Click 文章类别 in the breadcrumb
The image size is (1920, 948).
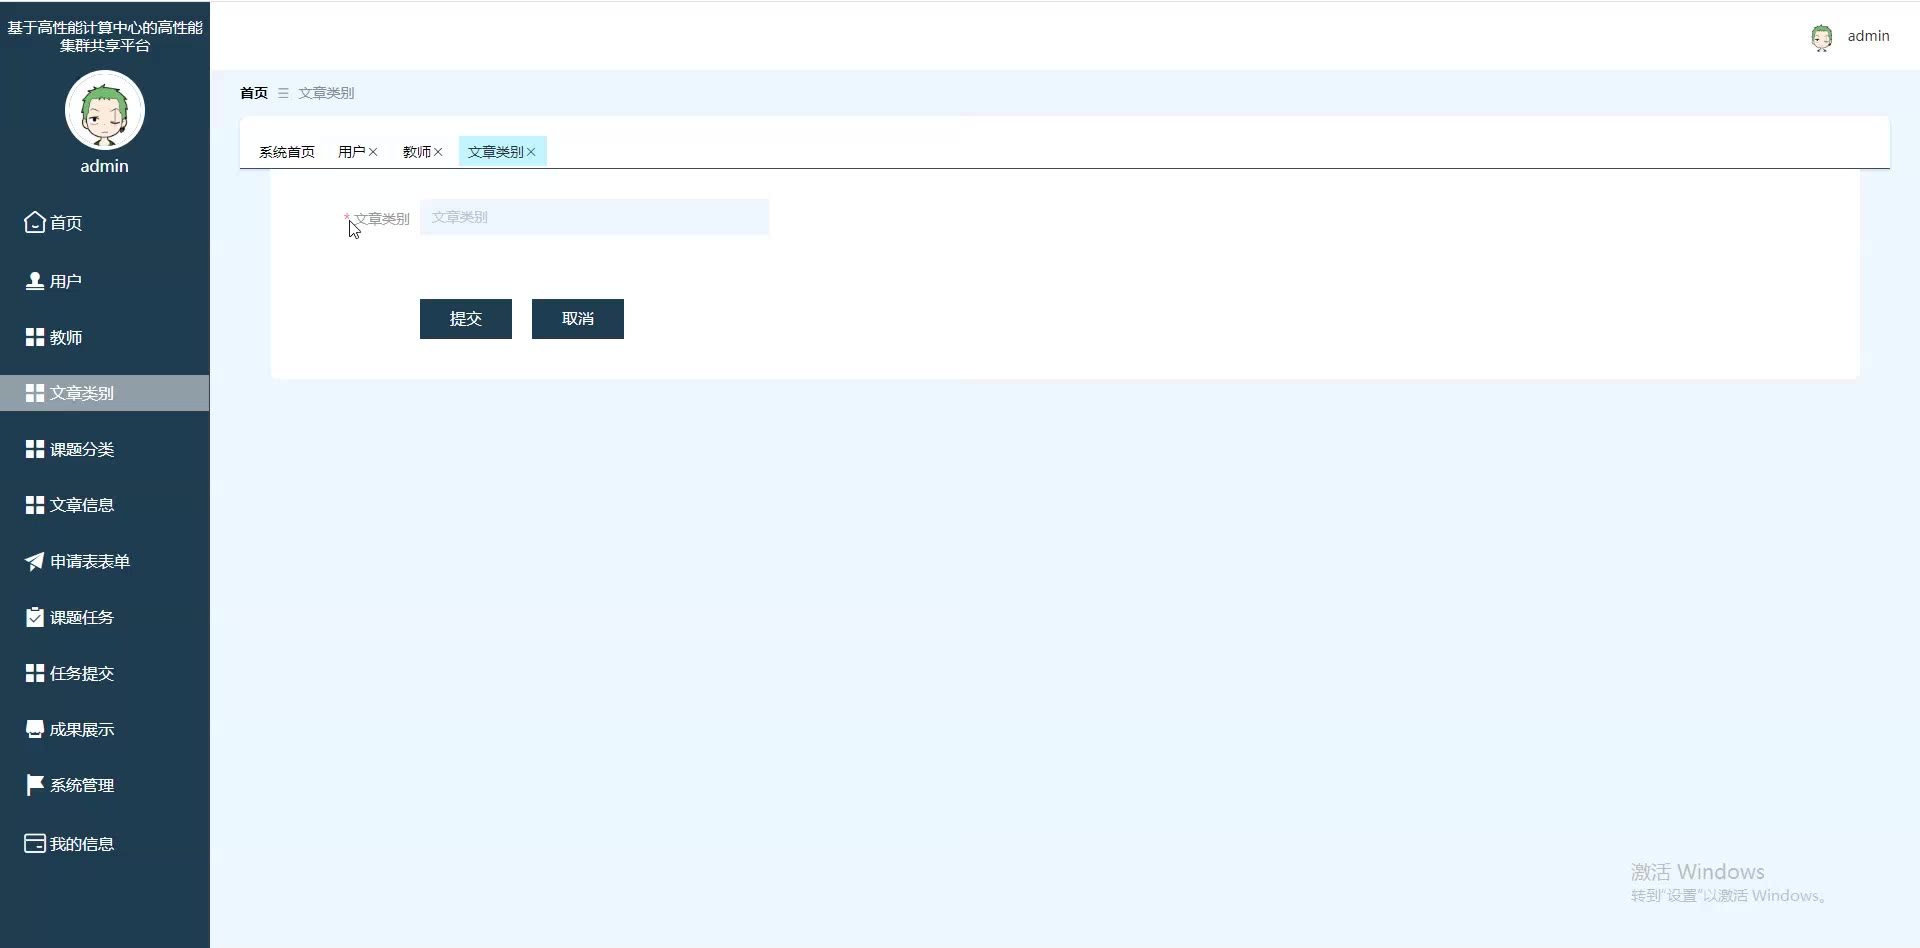(326, 93)
